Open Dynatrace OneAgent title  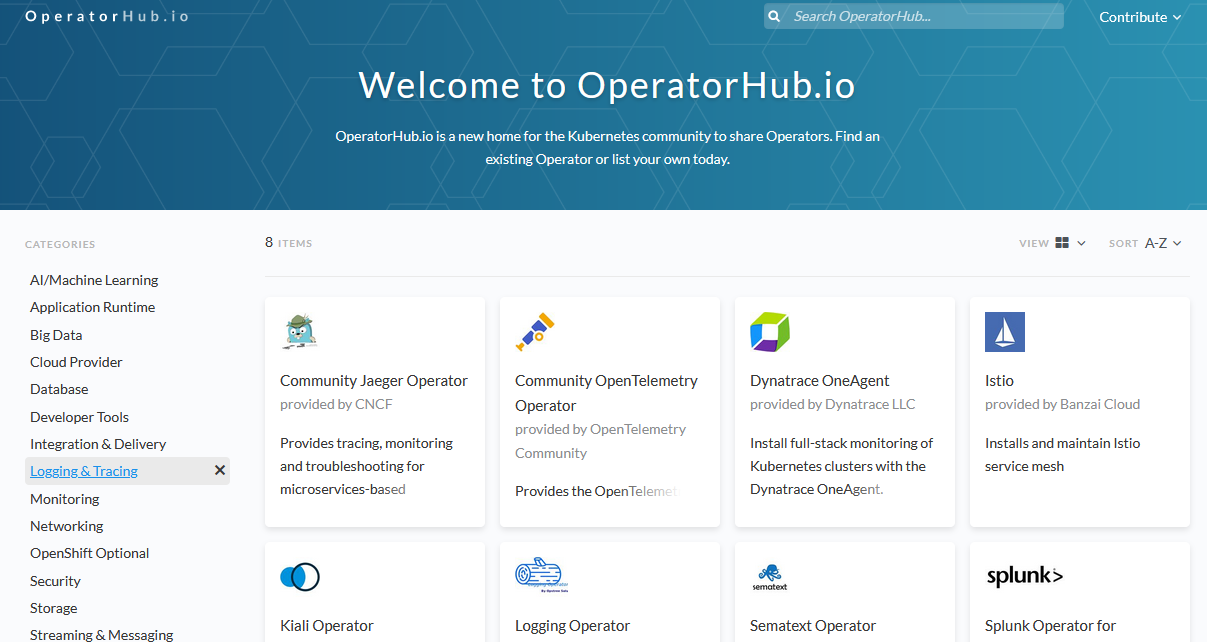tap(819, 381)
